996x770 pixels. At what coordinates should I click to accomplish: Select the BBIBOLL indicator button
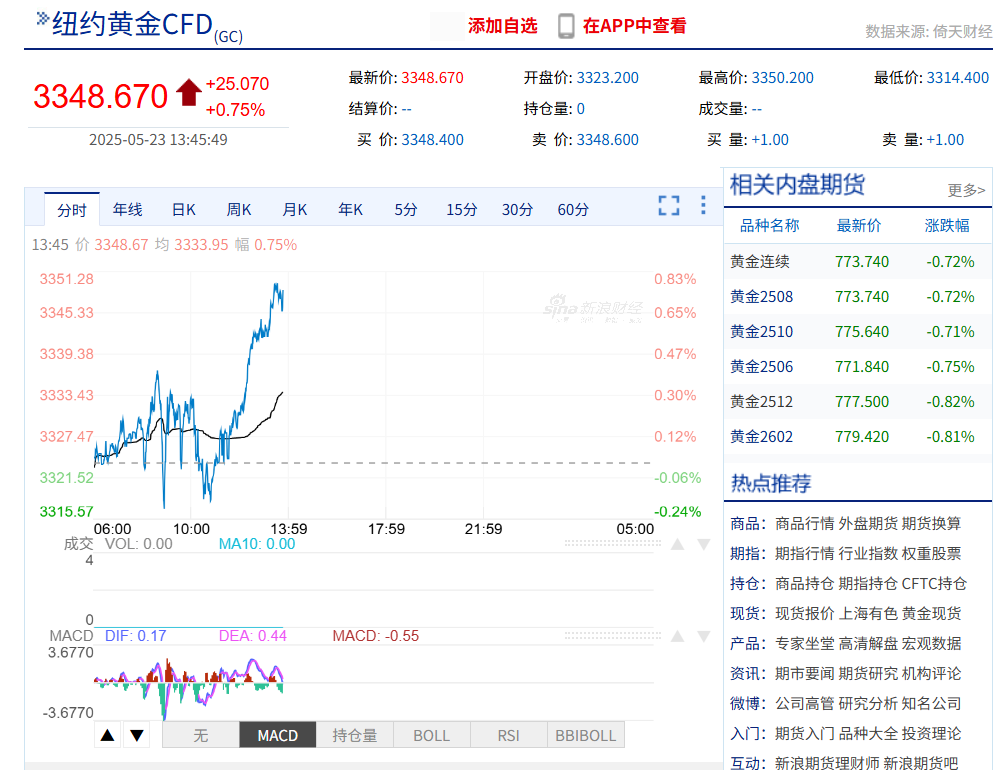click(x=586, y=735)
